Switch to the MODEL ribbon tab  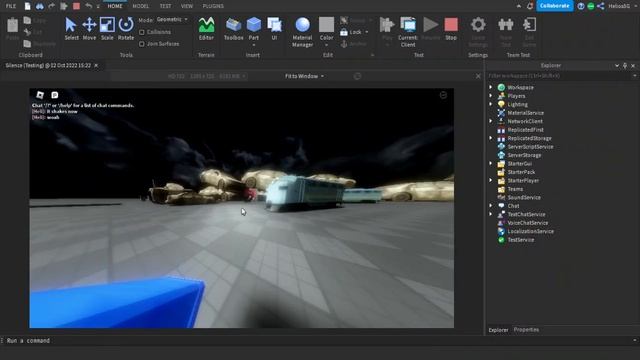[141, 6]
